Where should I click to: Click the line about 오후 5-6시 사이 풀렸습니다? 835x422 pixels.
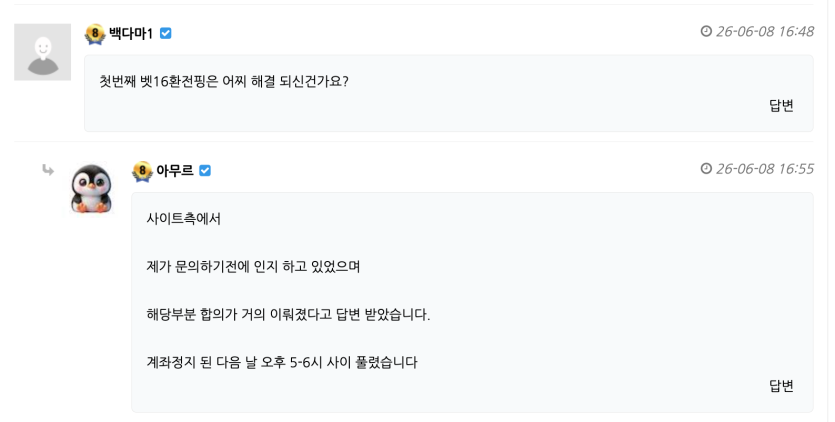282,362
